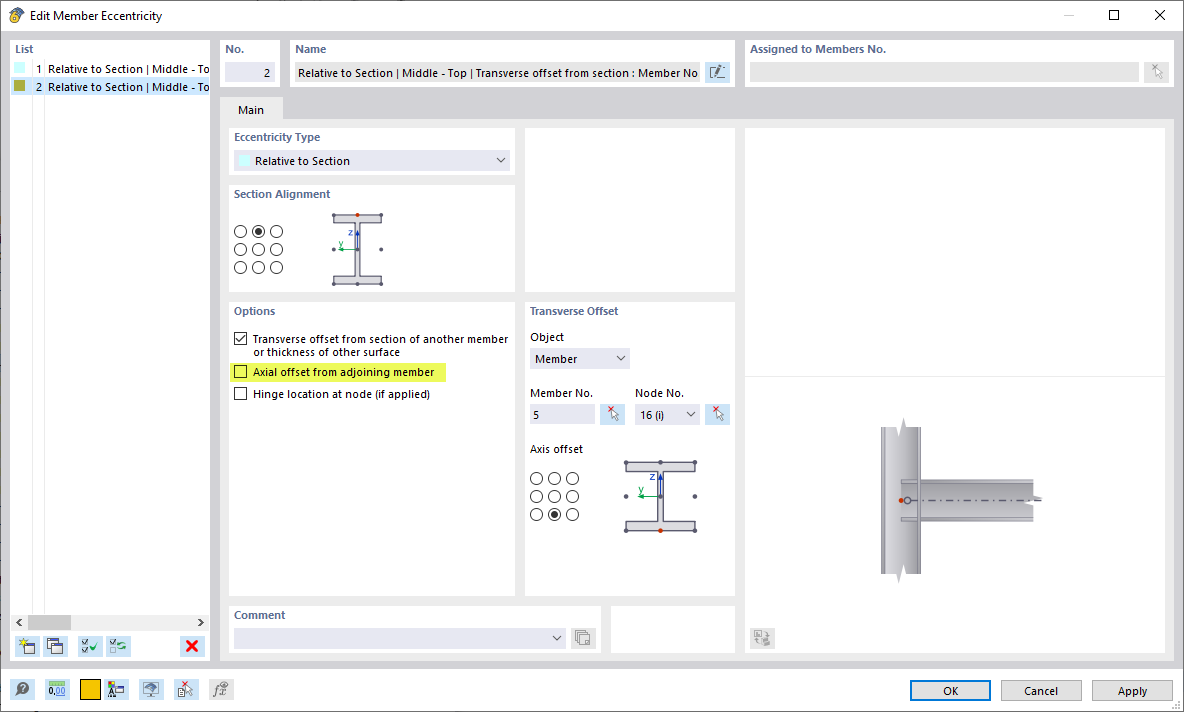Click olive color swatch of list item 2

[x=20, y=86]
